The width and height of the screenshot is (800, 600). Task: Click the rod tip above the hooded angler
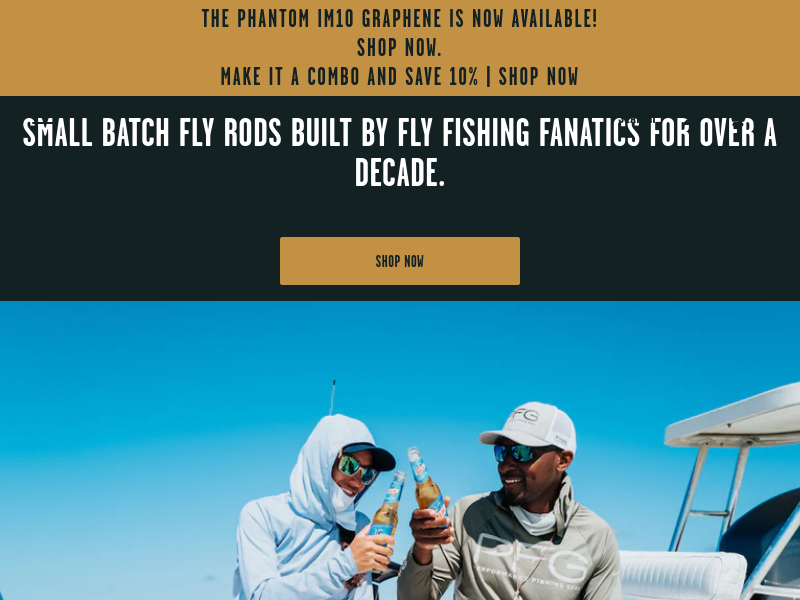333,397
